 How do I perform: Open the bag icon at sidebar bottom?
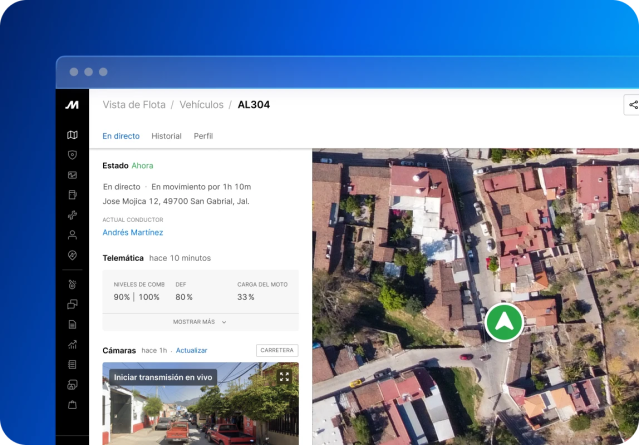72,405
